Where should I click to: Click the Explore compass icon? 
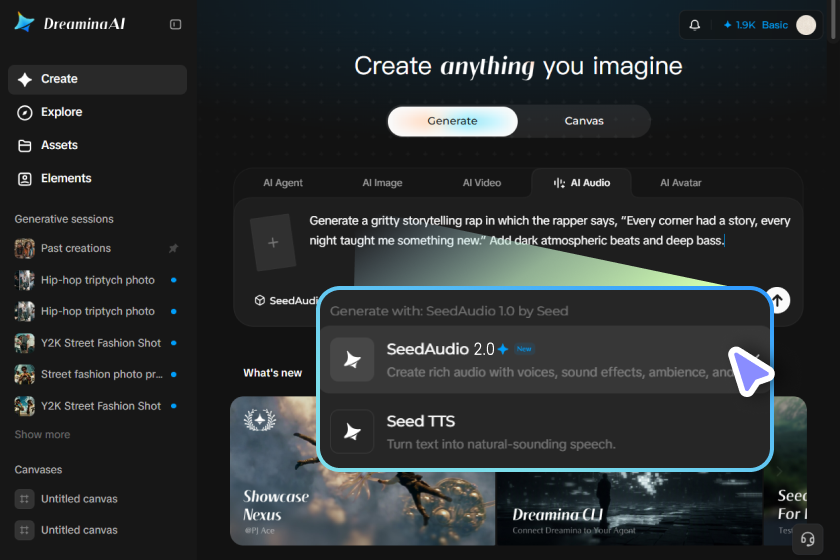(25, 113)
